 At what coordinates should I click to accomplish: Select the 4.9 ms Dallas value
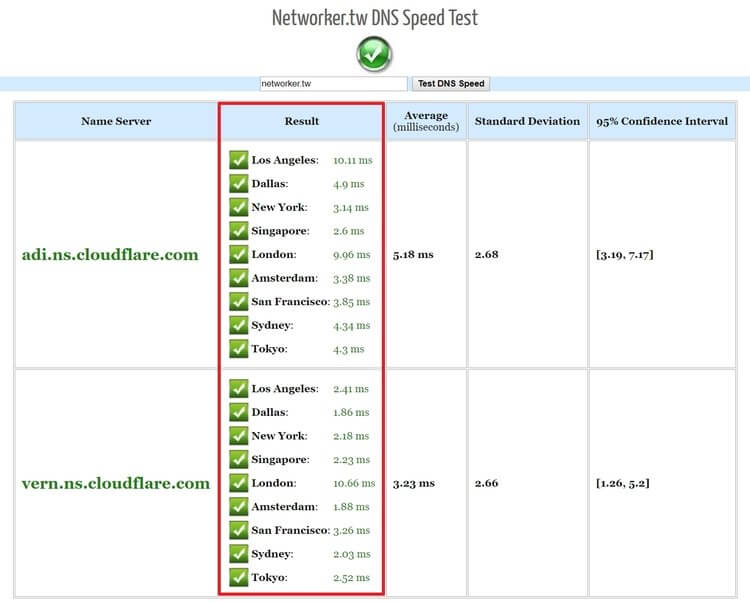(x=349, y=184)
